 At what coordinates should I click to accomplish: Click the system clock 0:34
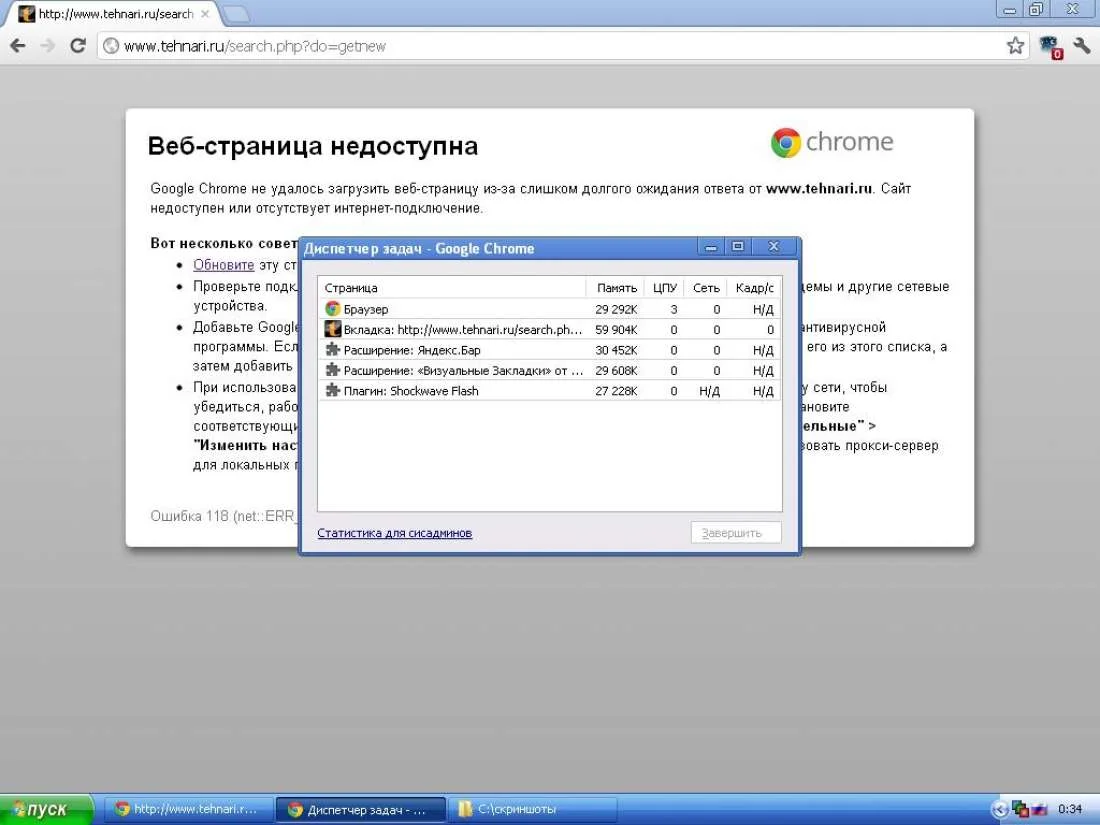coord(1070,810)
